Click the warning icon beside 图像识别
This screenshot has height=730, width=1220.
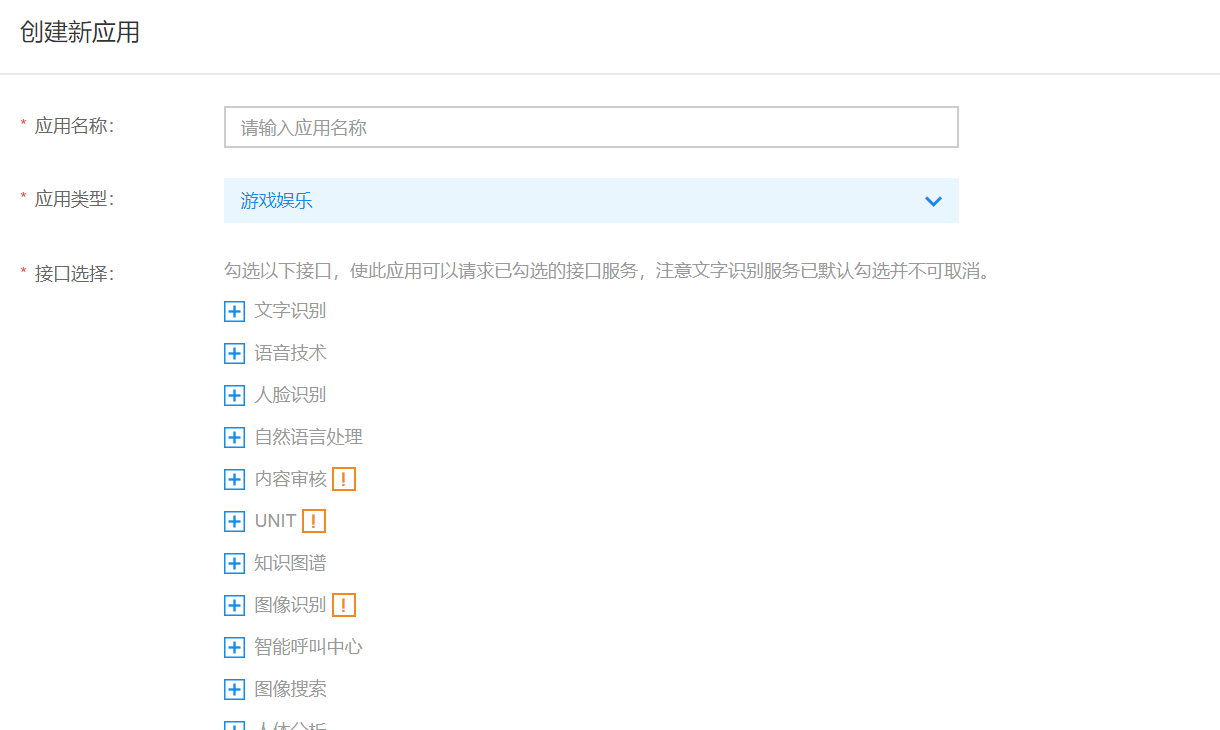point(344,605)
